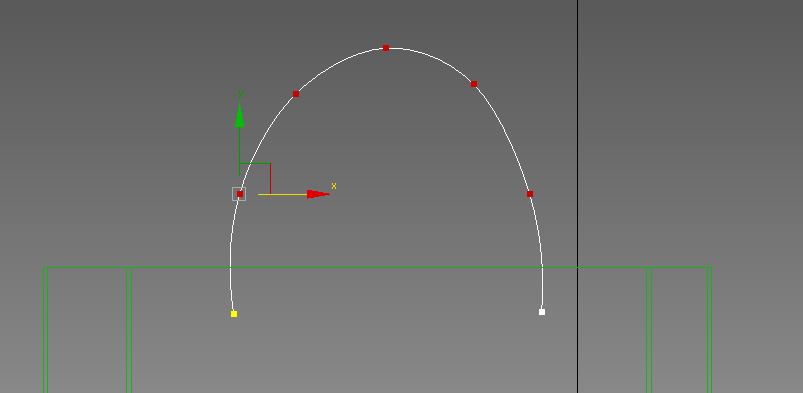Select the red vertex at the arch apex

[386, 48]
